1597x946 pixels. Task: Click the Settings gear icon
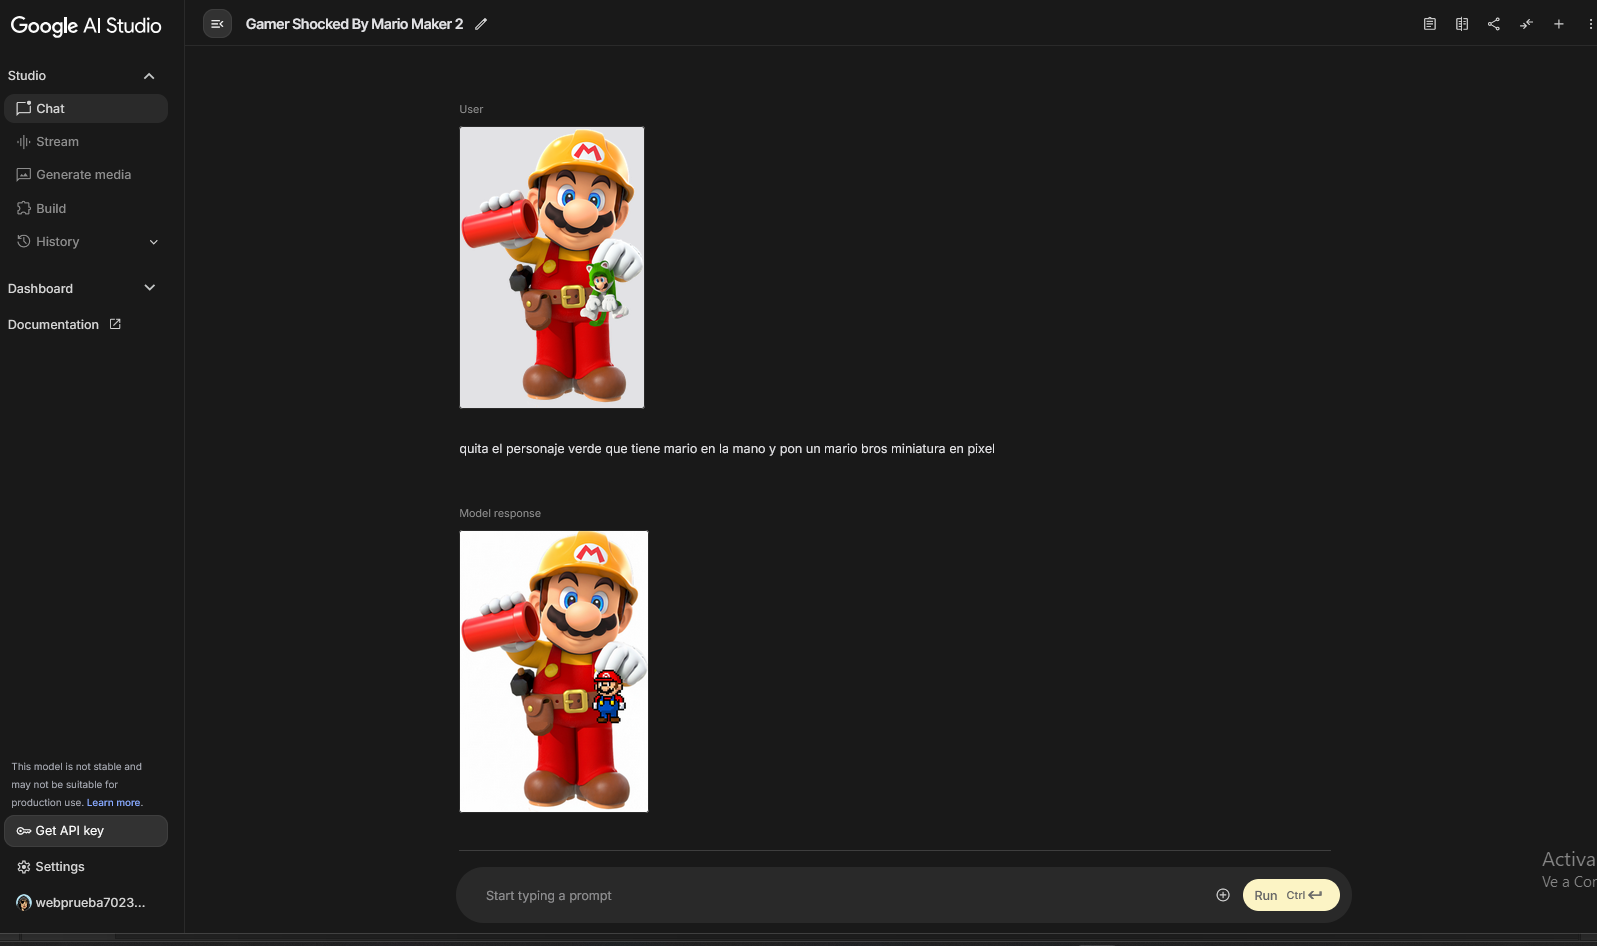tap(24, 867)
